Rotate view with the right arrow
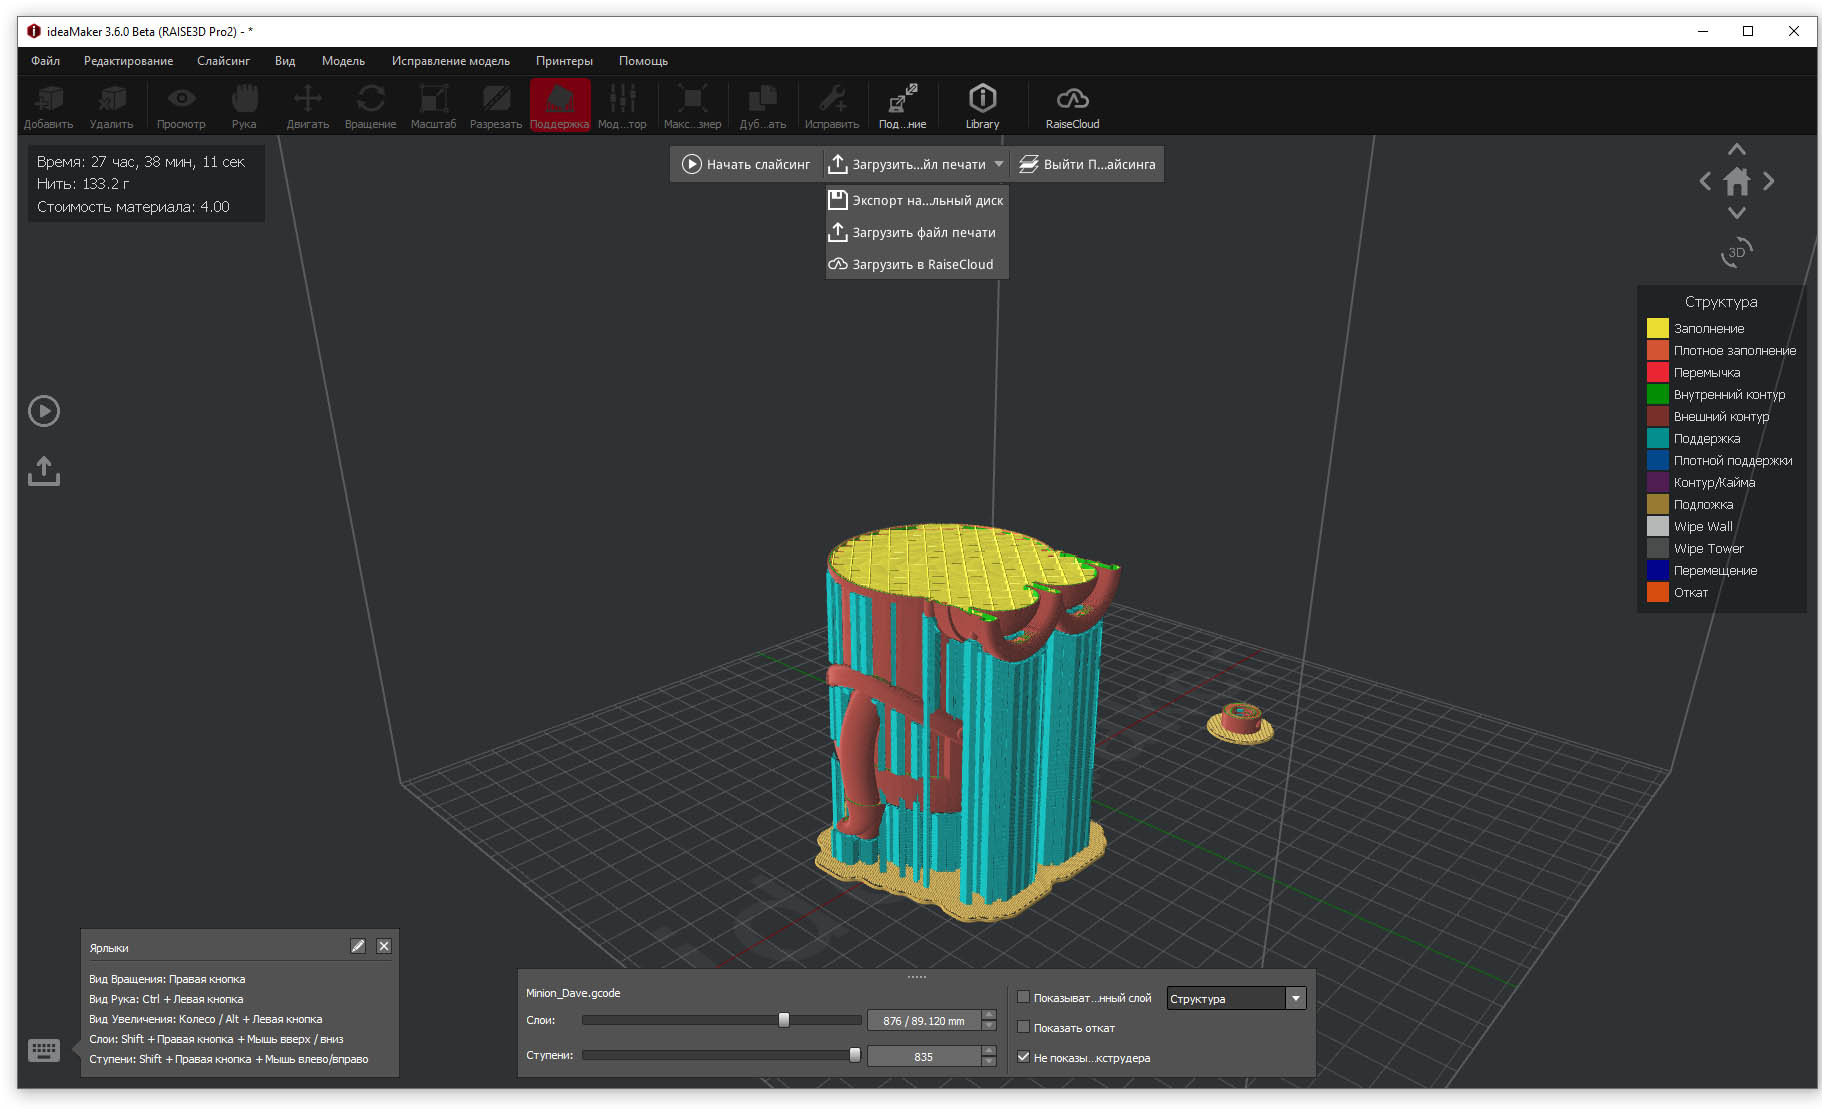The width and height of the screenshot is (1822, 1109). [1769, 181]
